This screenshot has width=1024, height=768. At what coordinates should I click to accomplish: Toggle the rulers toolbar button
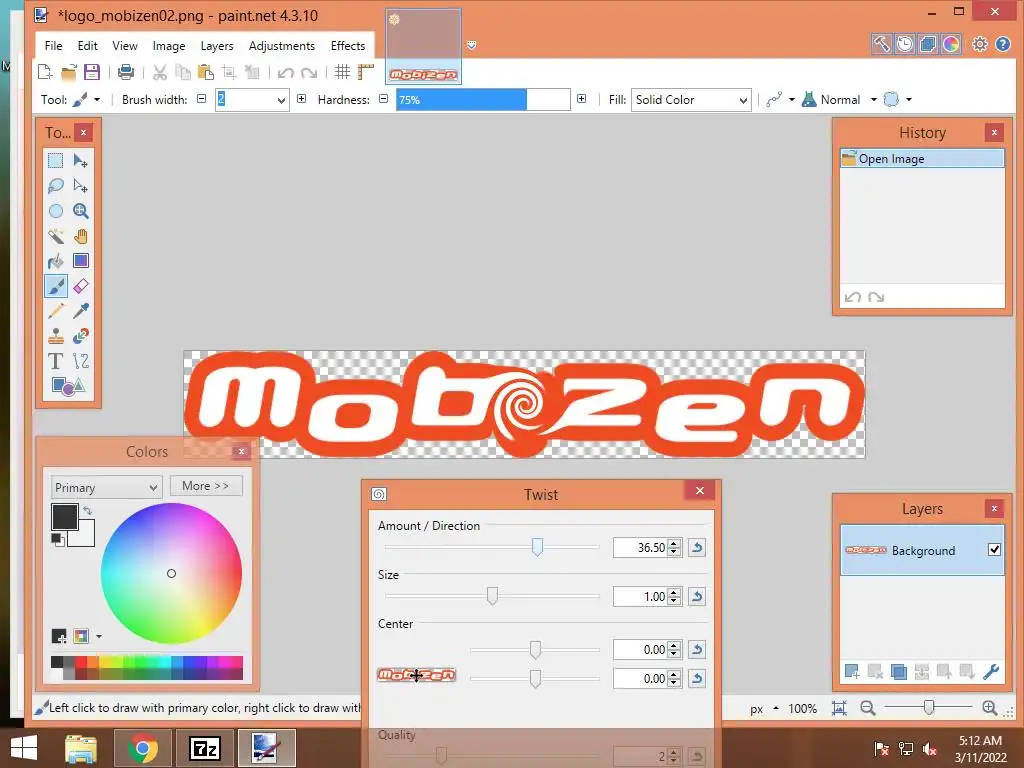click(365, 72)
